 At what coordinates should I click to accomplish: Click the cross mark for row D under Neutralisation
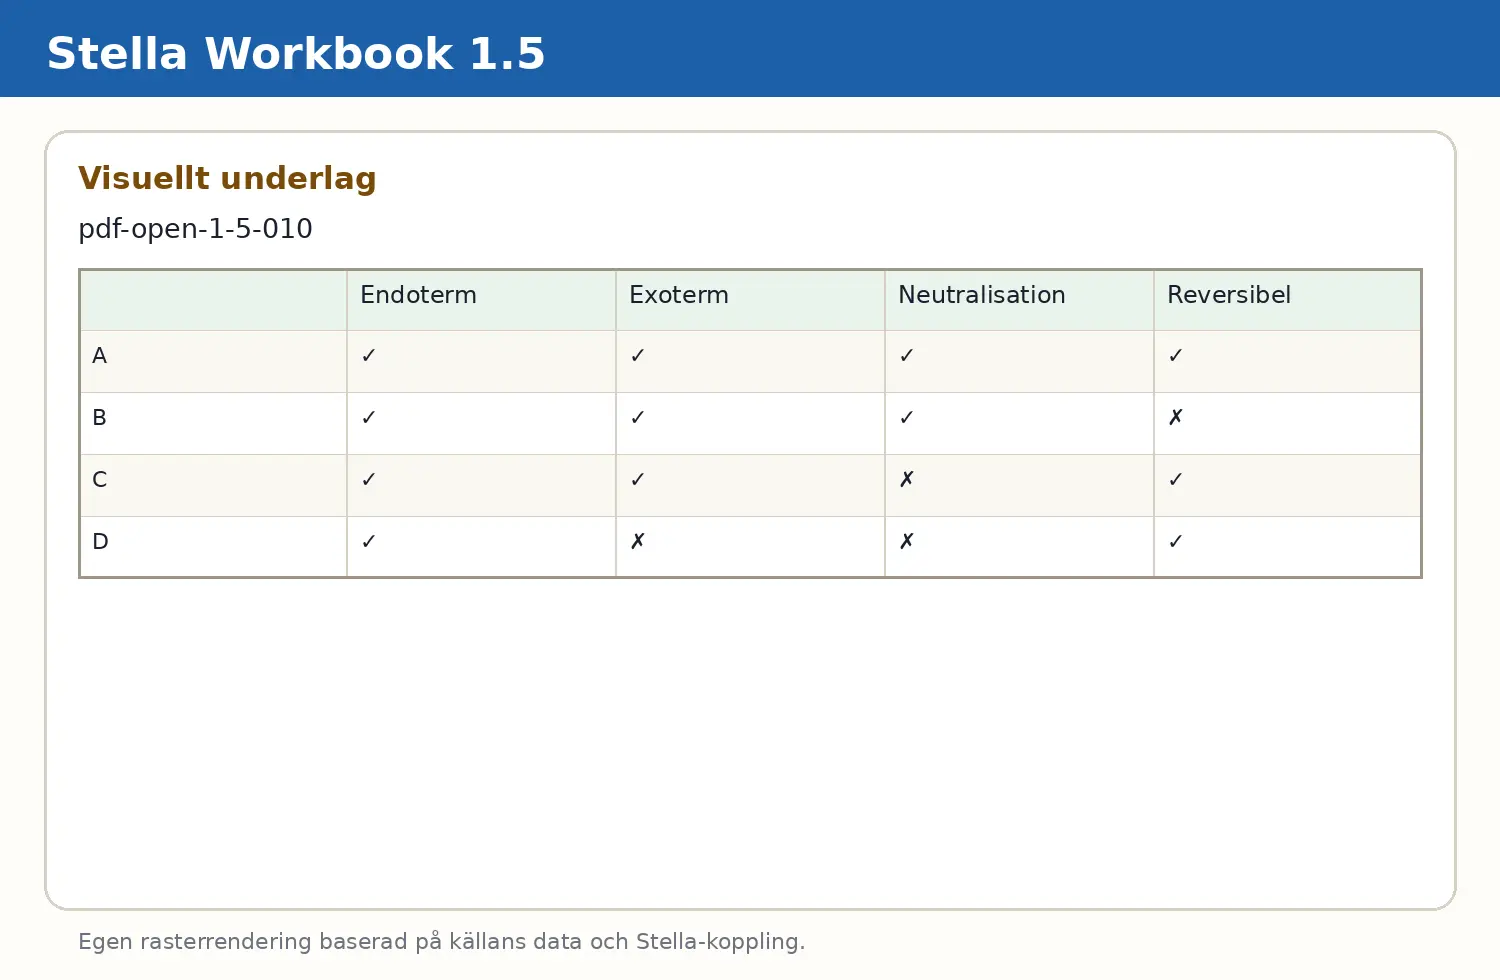pyautogui.click(x=907, y=541)
